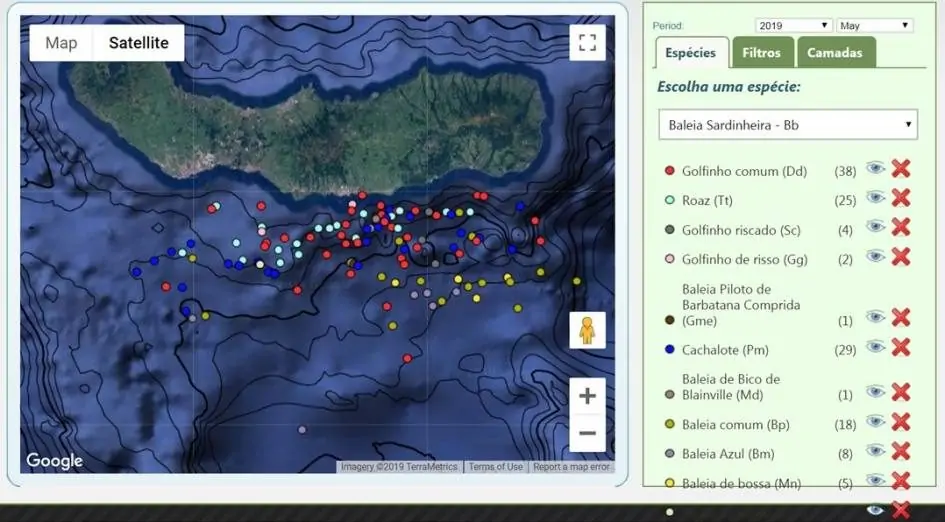Click the red Golfinho comum color dot
The image size is (945, 522).
(x=669, y=171)
